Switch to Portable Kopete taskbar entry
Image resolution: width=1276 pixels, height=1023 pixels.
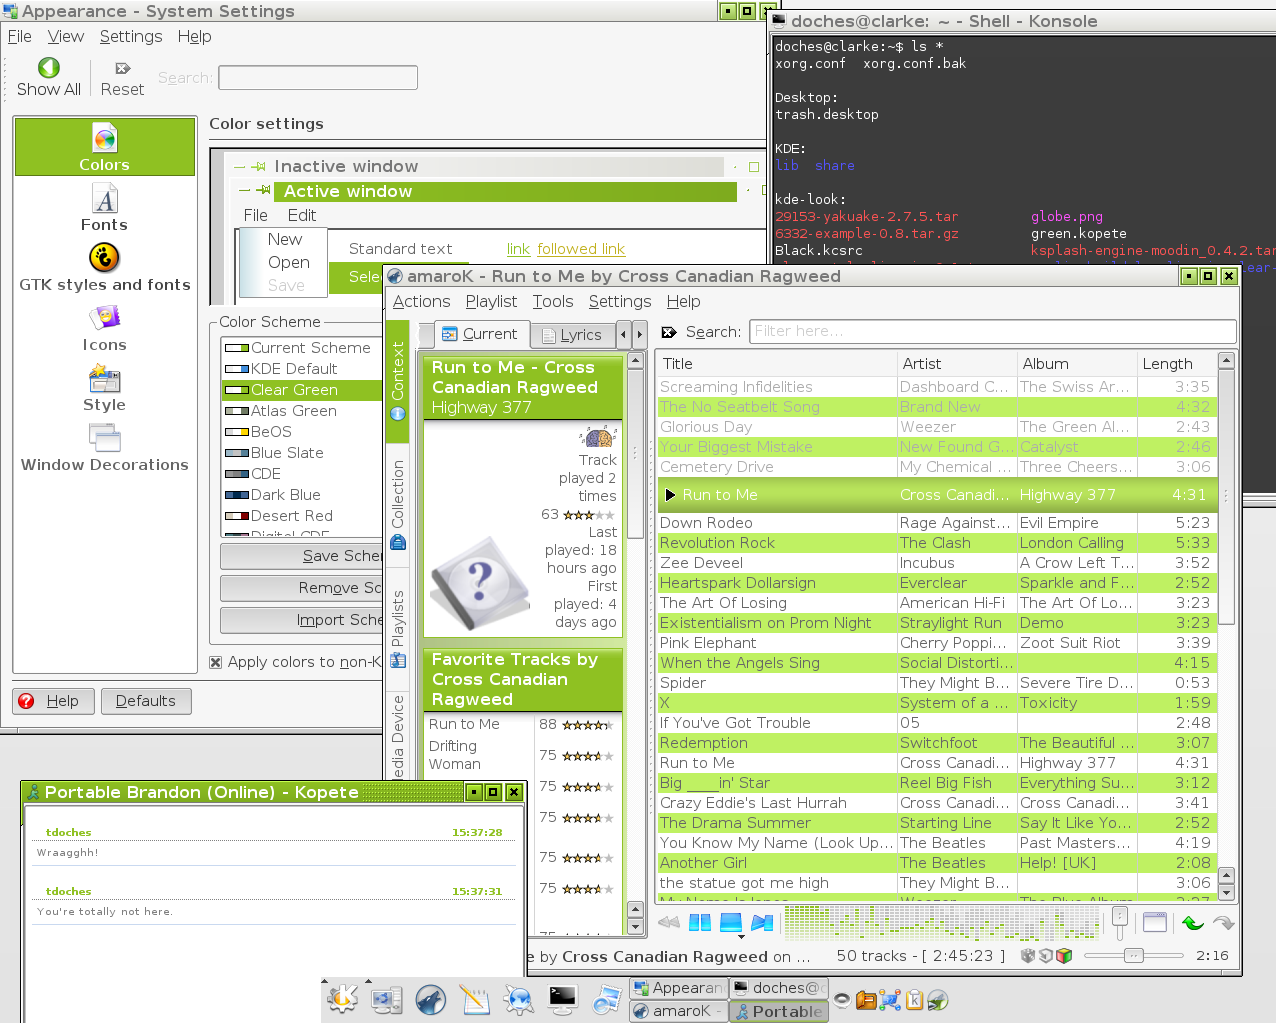pyautogui.click(x=777, y=1011)
